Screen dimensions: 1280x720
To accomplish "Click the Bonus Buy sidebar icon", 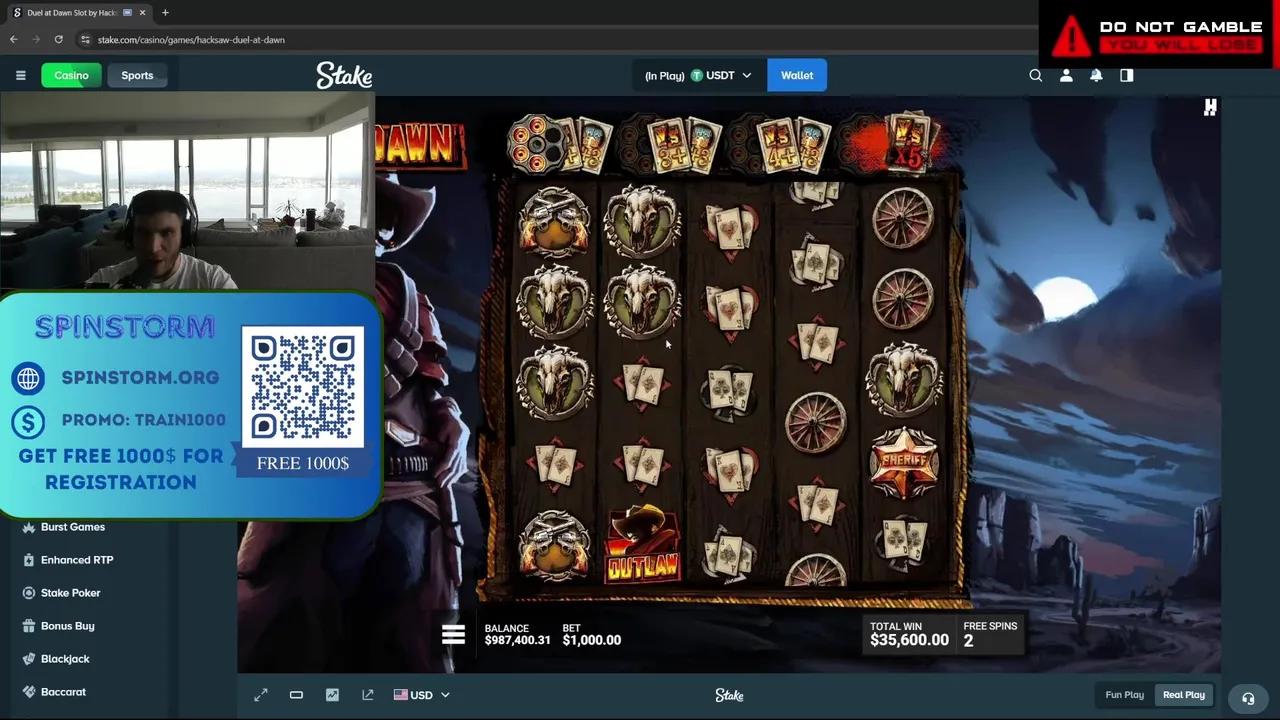I will pos(29,626).
